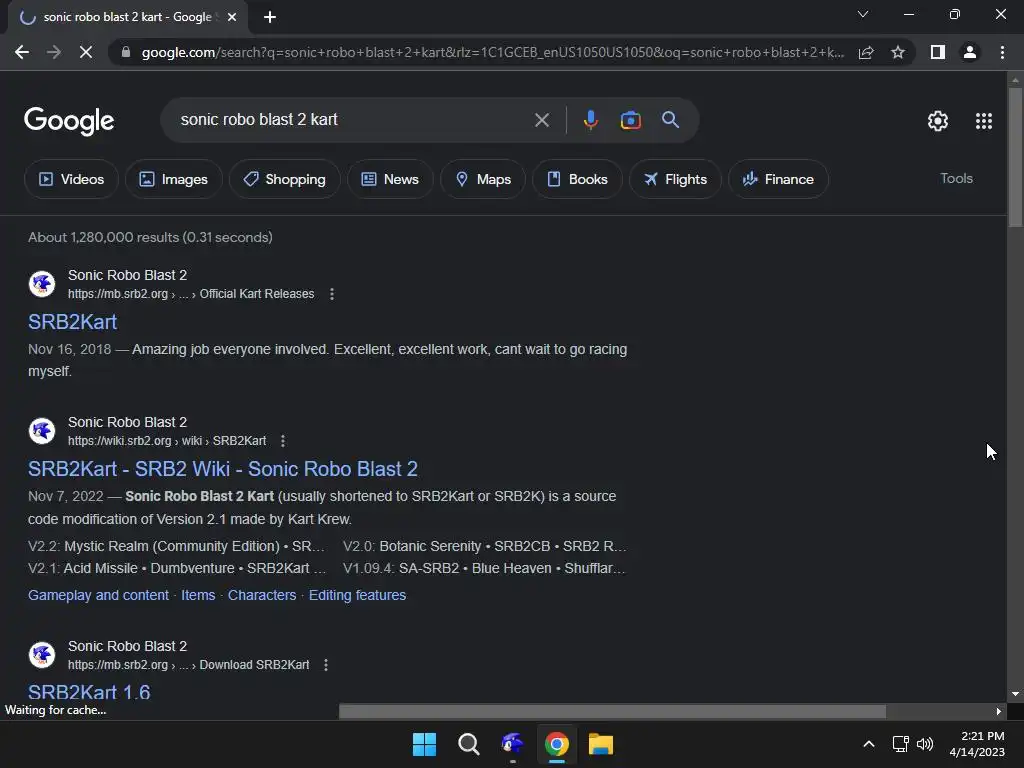
Task: Switch to the Flights filter
Action: tap(675, 179)
